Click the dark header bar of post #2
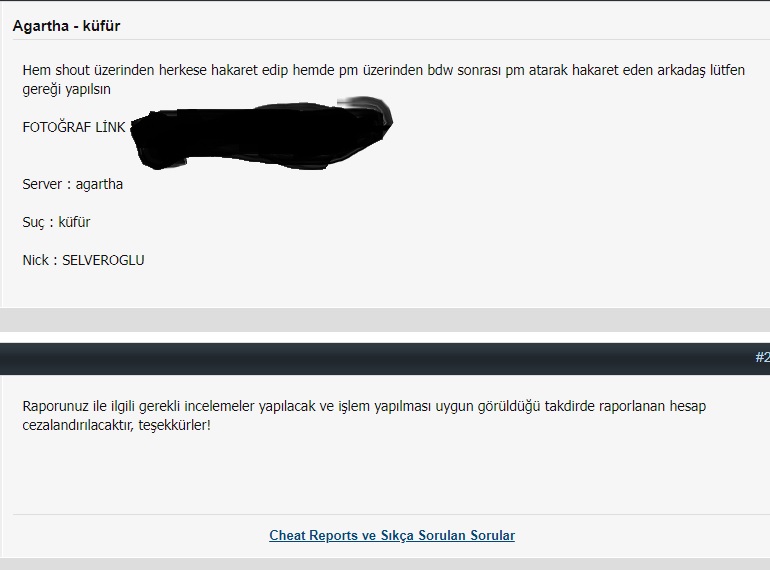The width and height of the screenshot is (770, 570). 385,359
